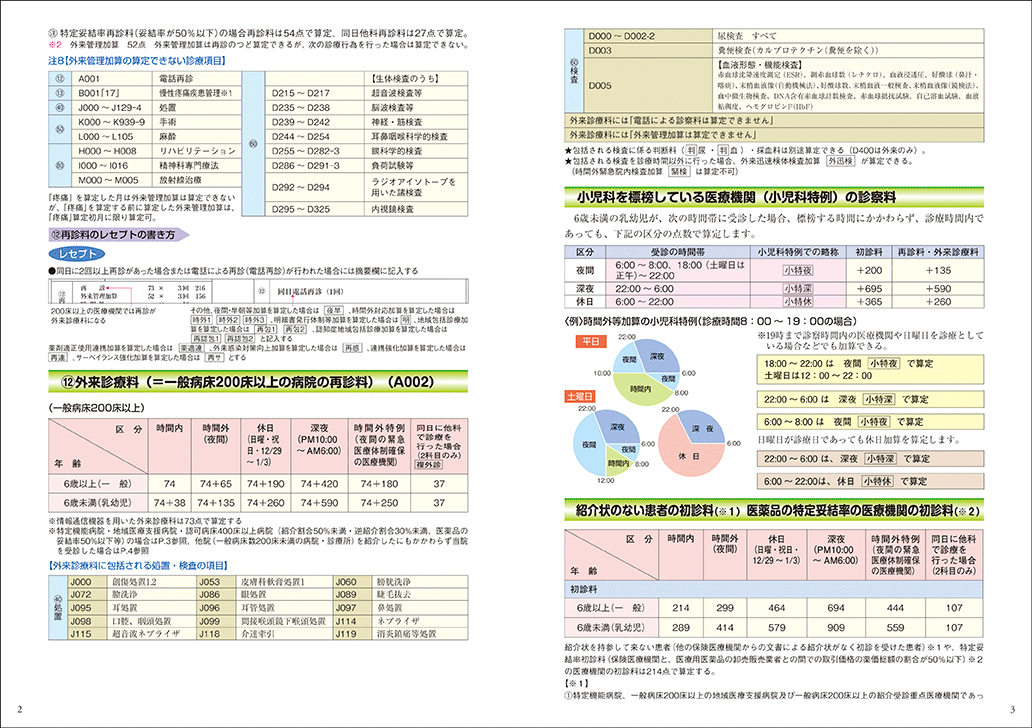The width and height of the screenshot is (1032, 728).
Task: Click the purple heading ⑫再診料のレセプトの書き方
Action: [119, 234]
